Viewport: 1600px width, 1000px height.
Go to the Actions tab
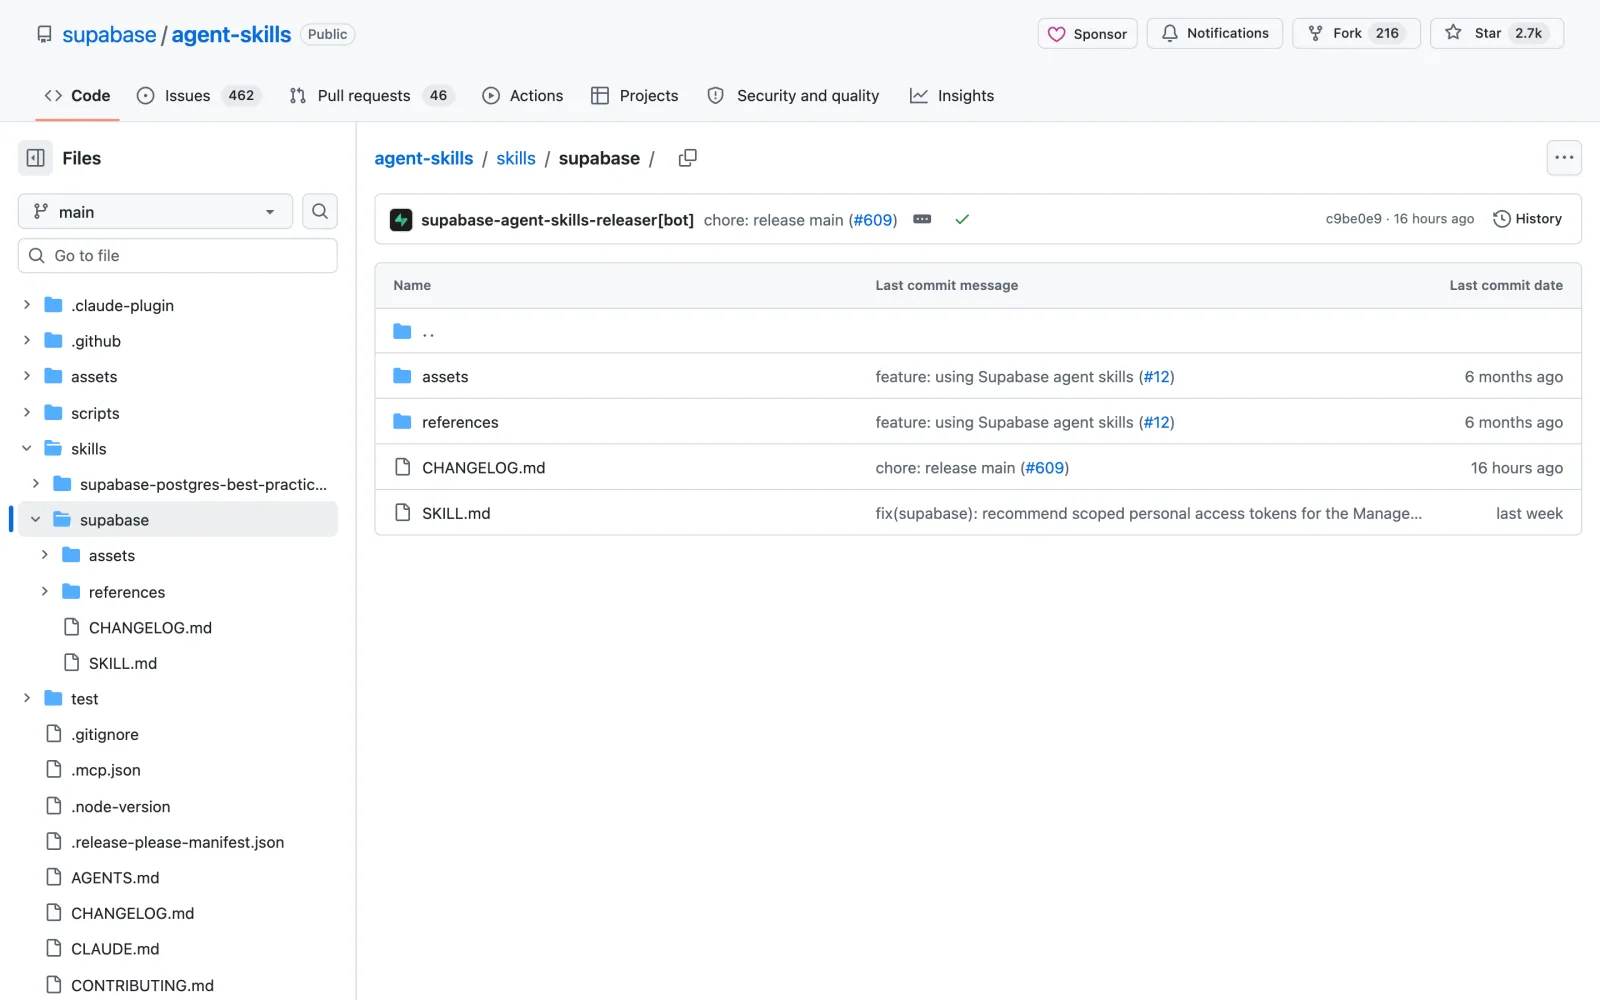[523, 96]
